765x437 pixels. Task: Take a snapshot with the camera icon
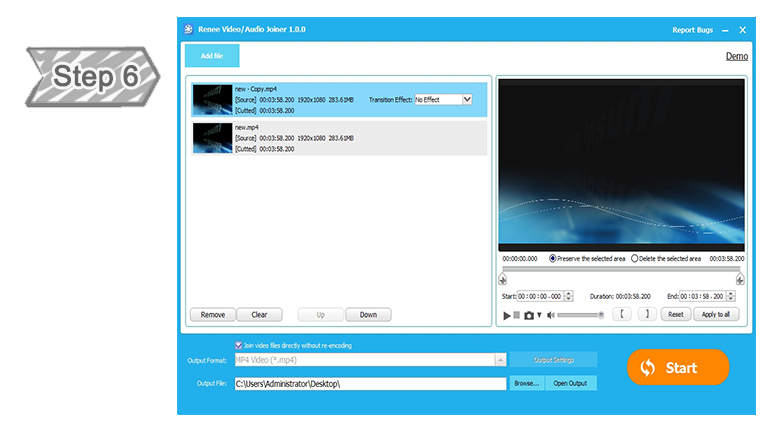pyautogui.click(x=529, y=315)
